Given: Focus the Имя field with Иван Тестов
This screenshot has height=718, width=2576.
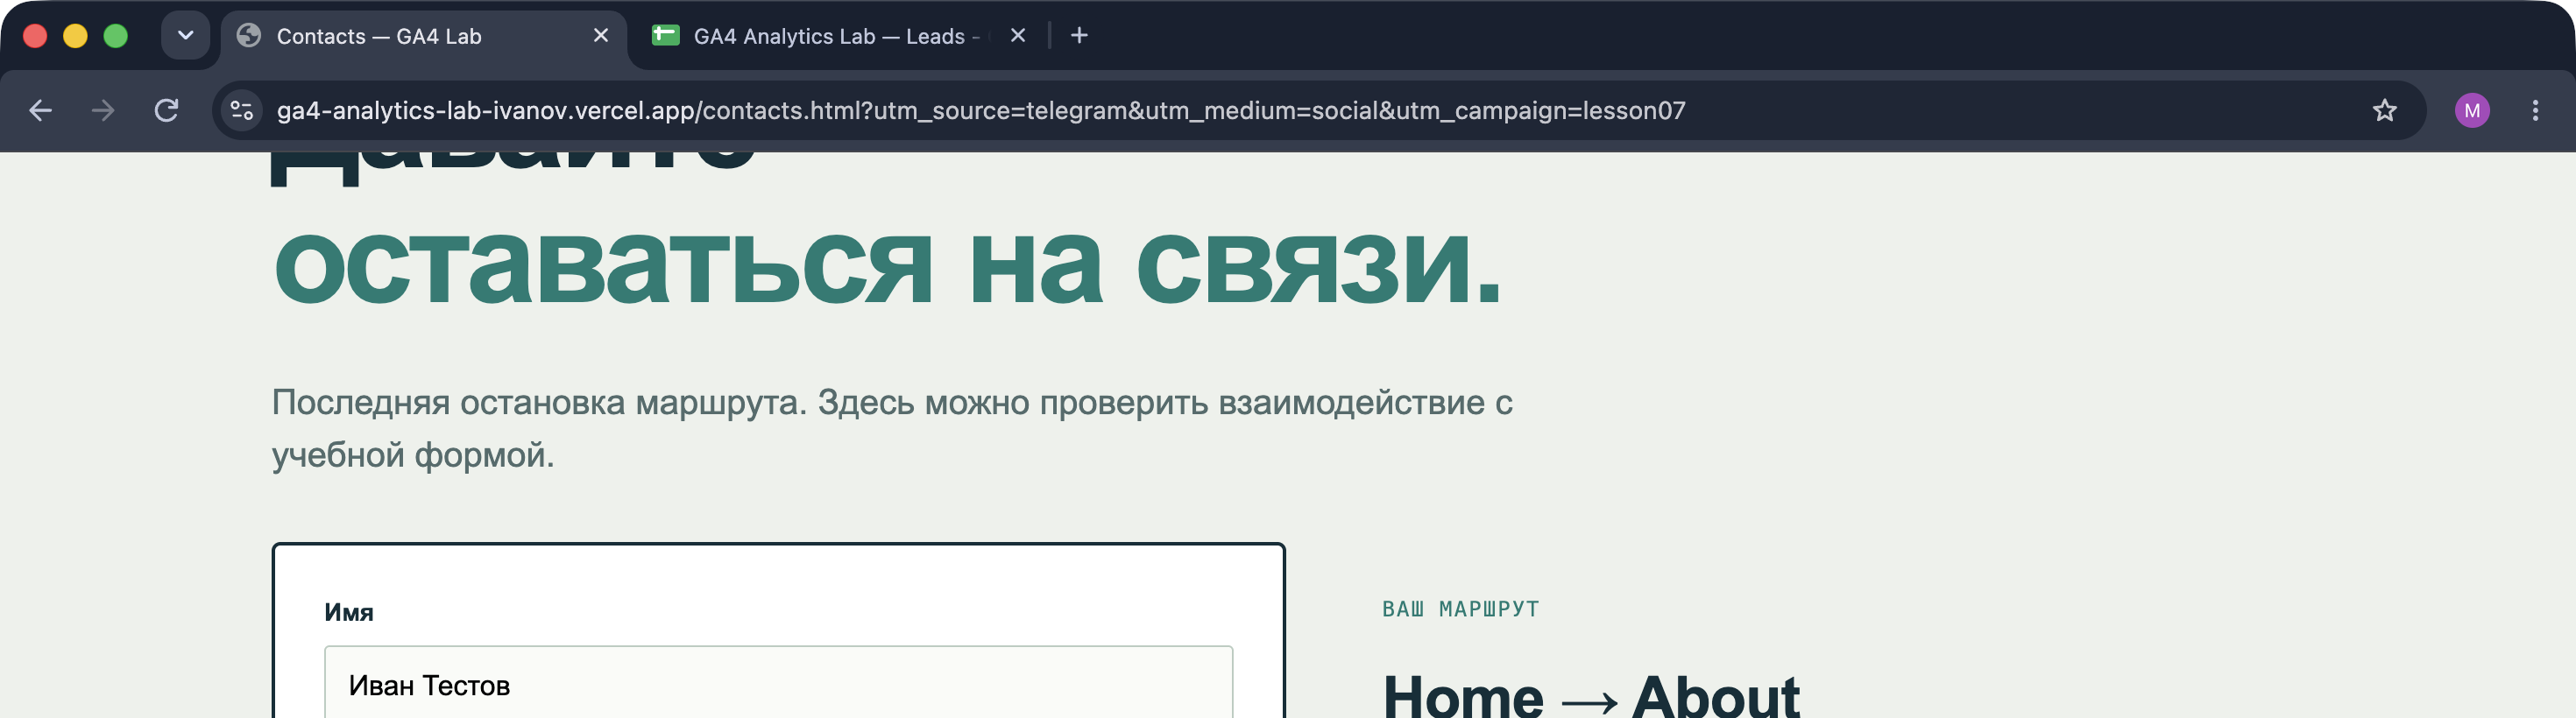Looking at the screenshot, I should [778, 684].
